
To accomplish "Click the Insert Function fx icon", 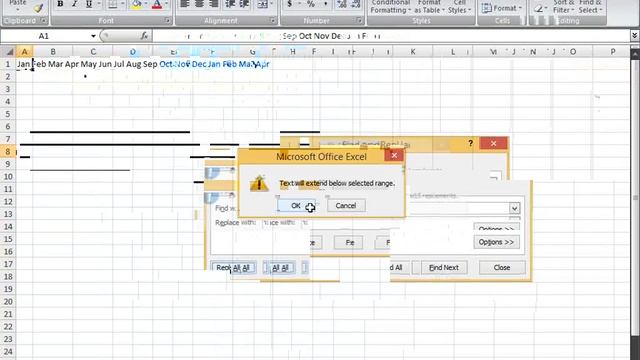I will [x=144, y=36].
